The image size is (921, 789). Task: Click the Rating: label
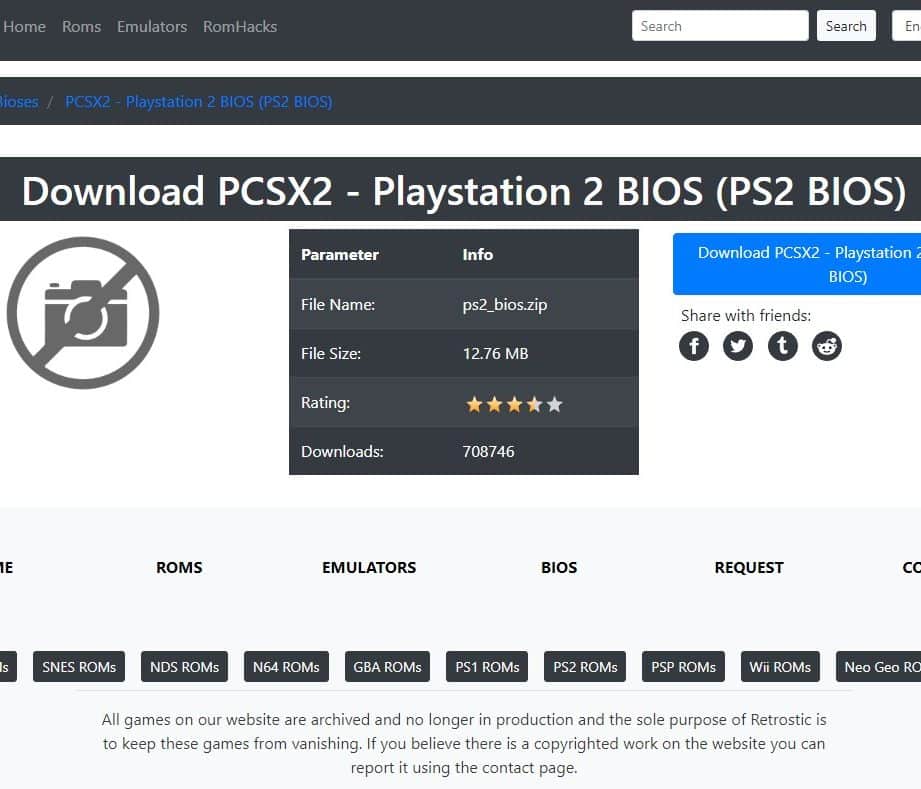(325, 402)
